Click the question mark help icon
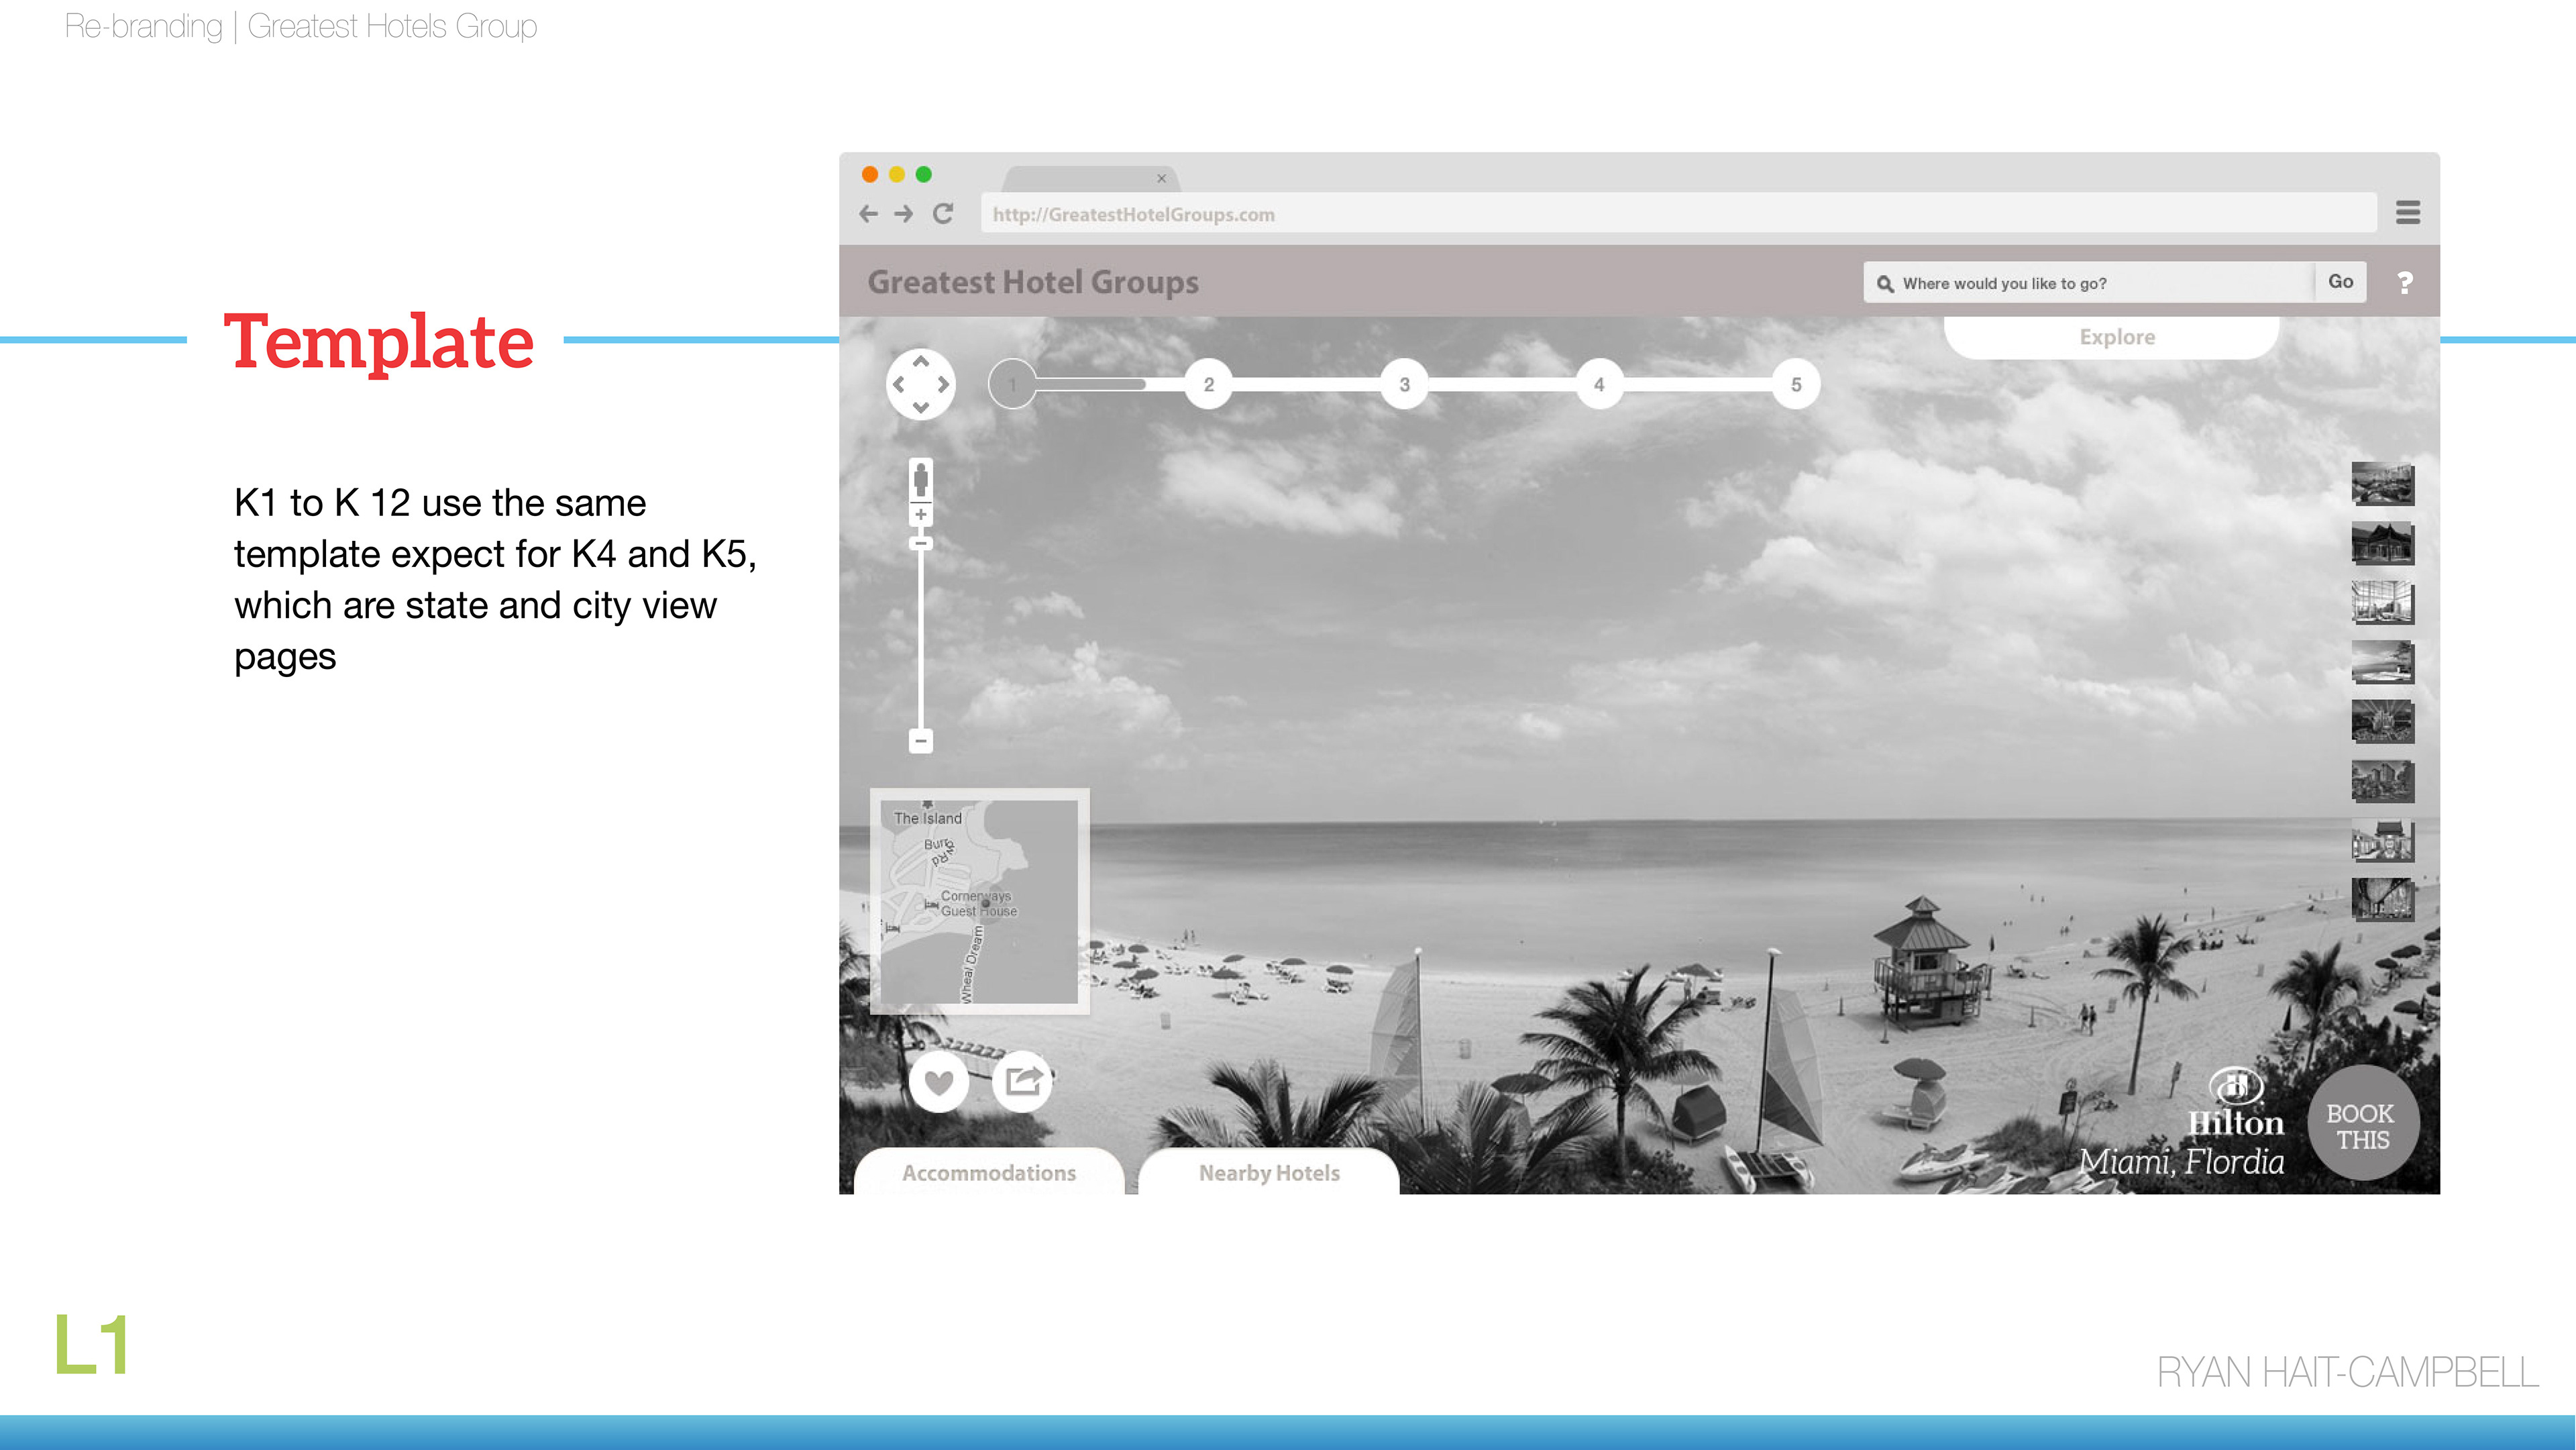Image resolution: width=2576 pixels, height=1450 pixels. (x=2405, y=283)
